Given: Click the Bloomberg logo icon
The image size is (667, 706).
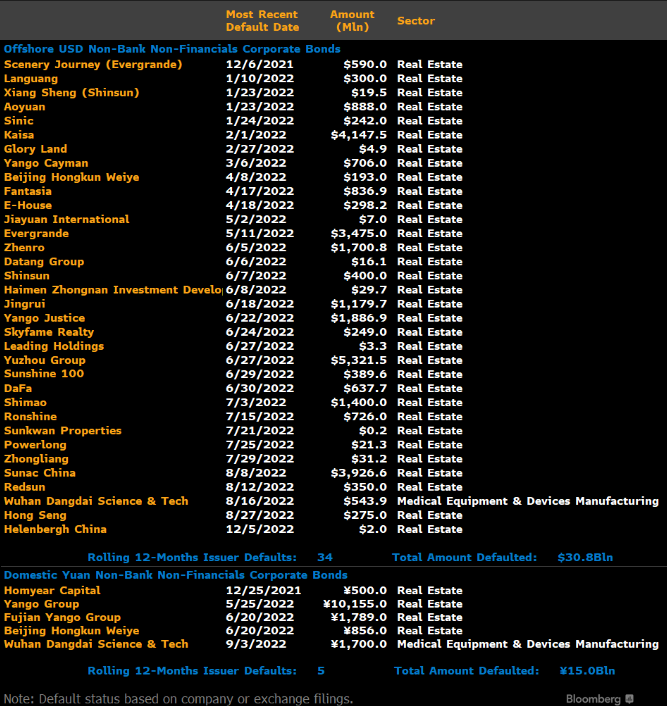Looking at the screenshot, I should pyautogui.click(x=630, y=698).
